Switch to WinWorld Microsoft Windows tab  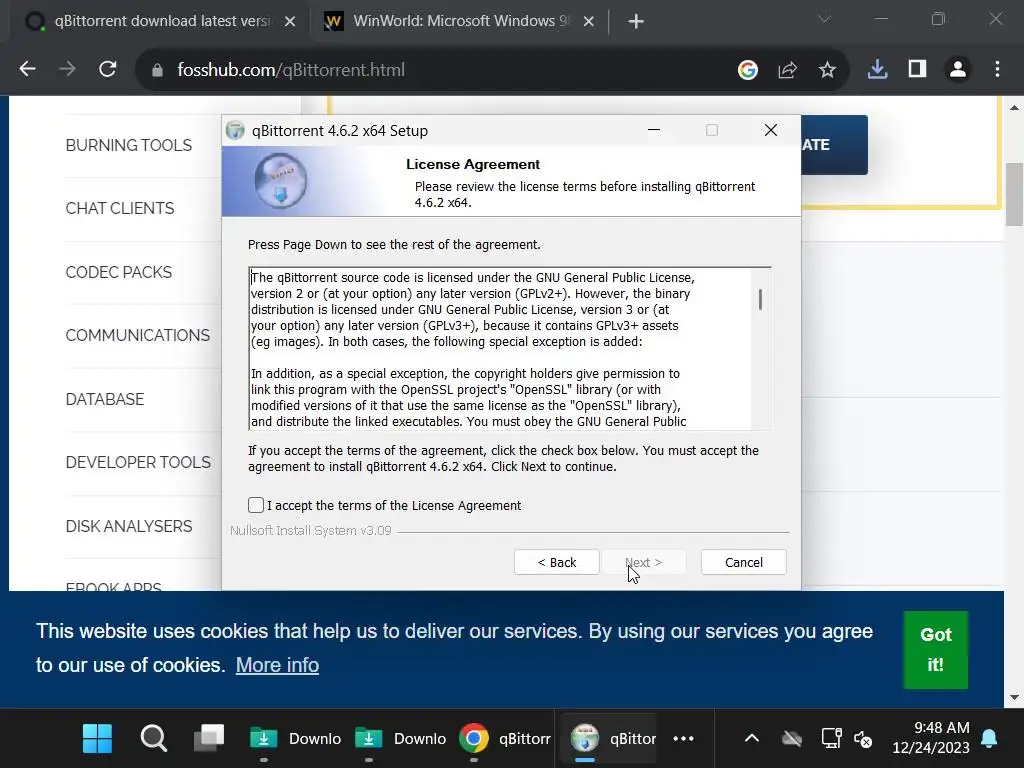point(460,21)
